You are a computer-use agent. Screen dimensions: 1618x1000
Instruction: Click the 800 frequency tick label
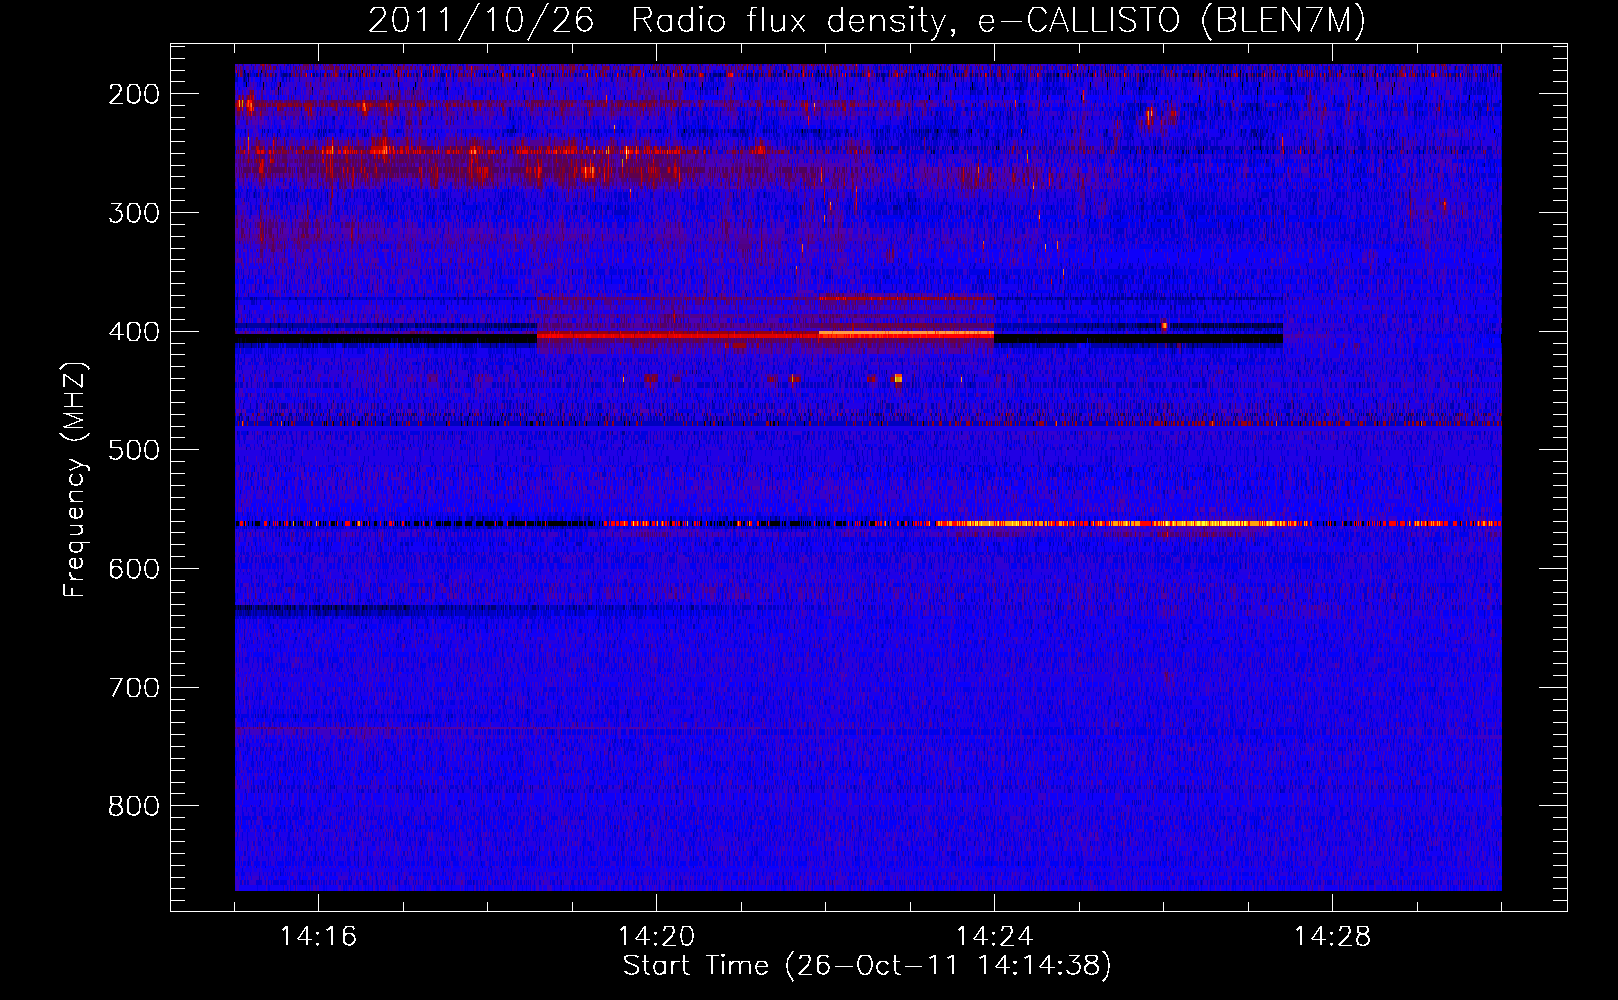click(x=134, y=806)
